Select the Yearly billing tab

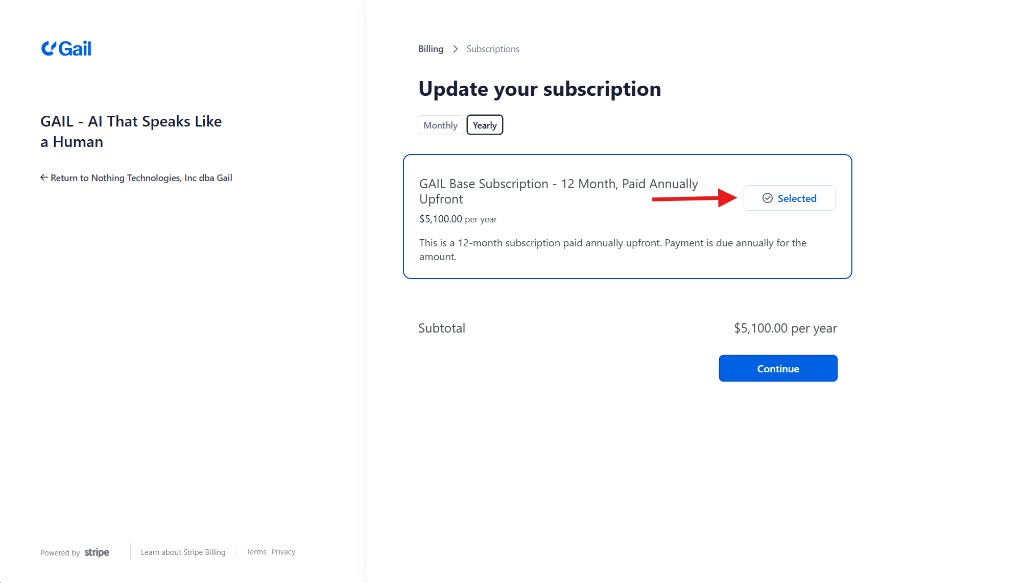tap(485, 125)
